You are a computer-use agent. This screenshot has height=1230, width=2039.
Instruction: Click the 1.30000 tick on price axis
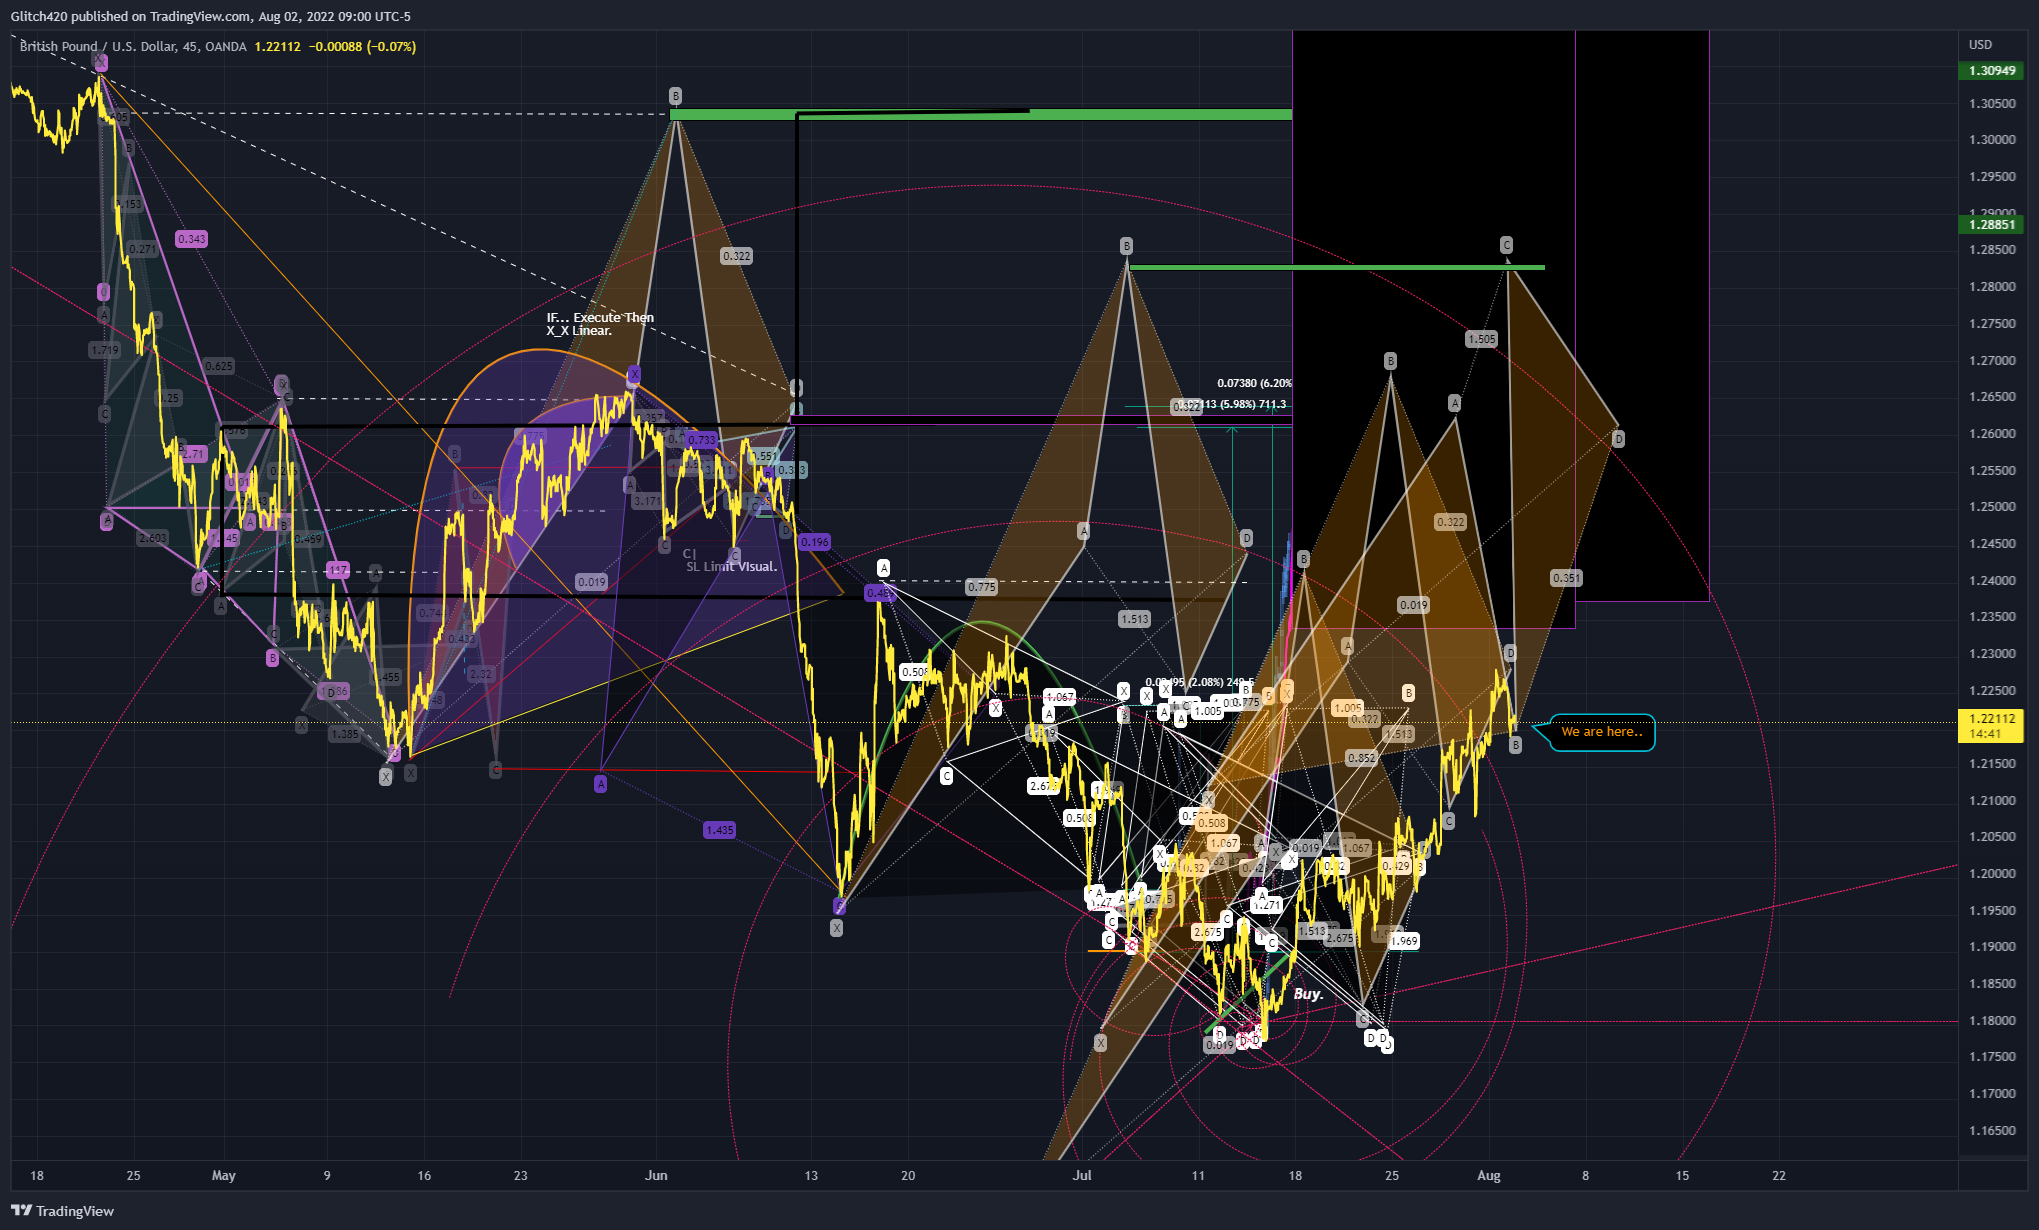[x=1992, y=140]
